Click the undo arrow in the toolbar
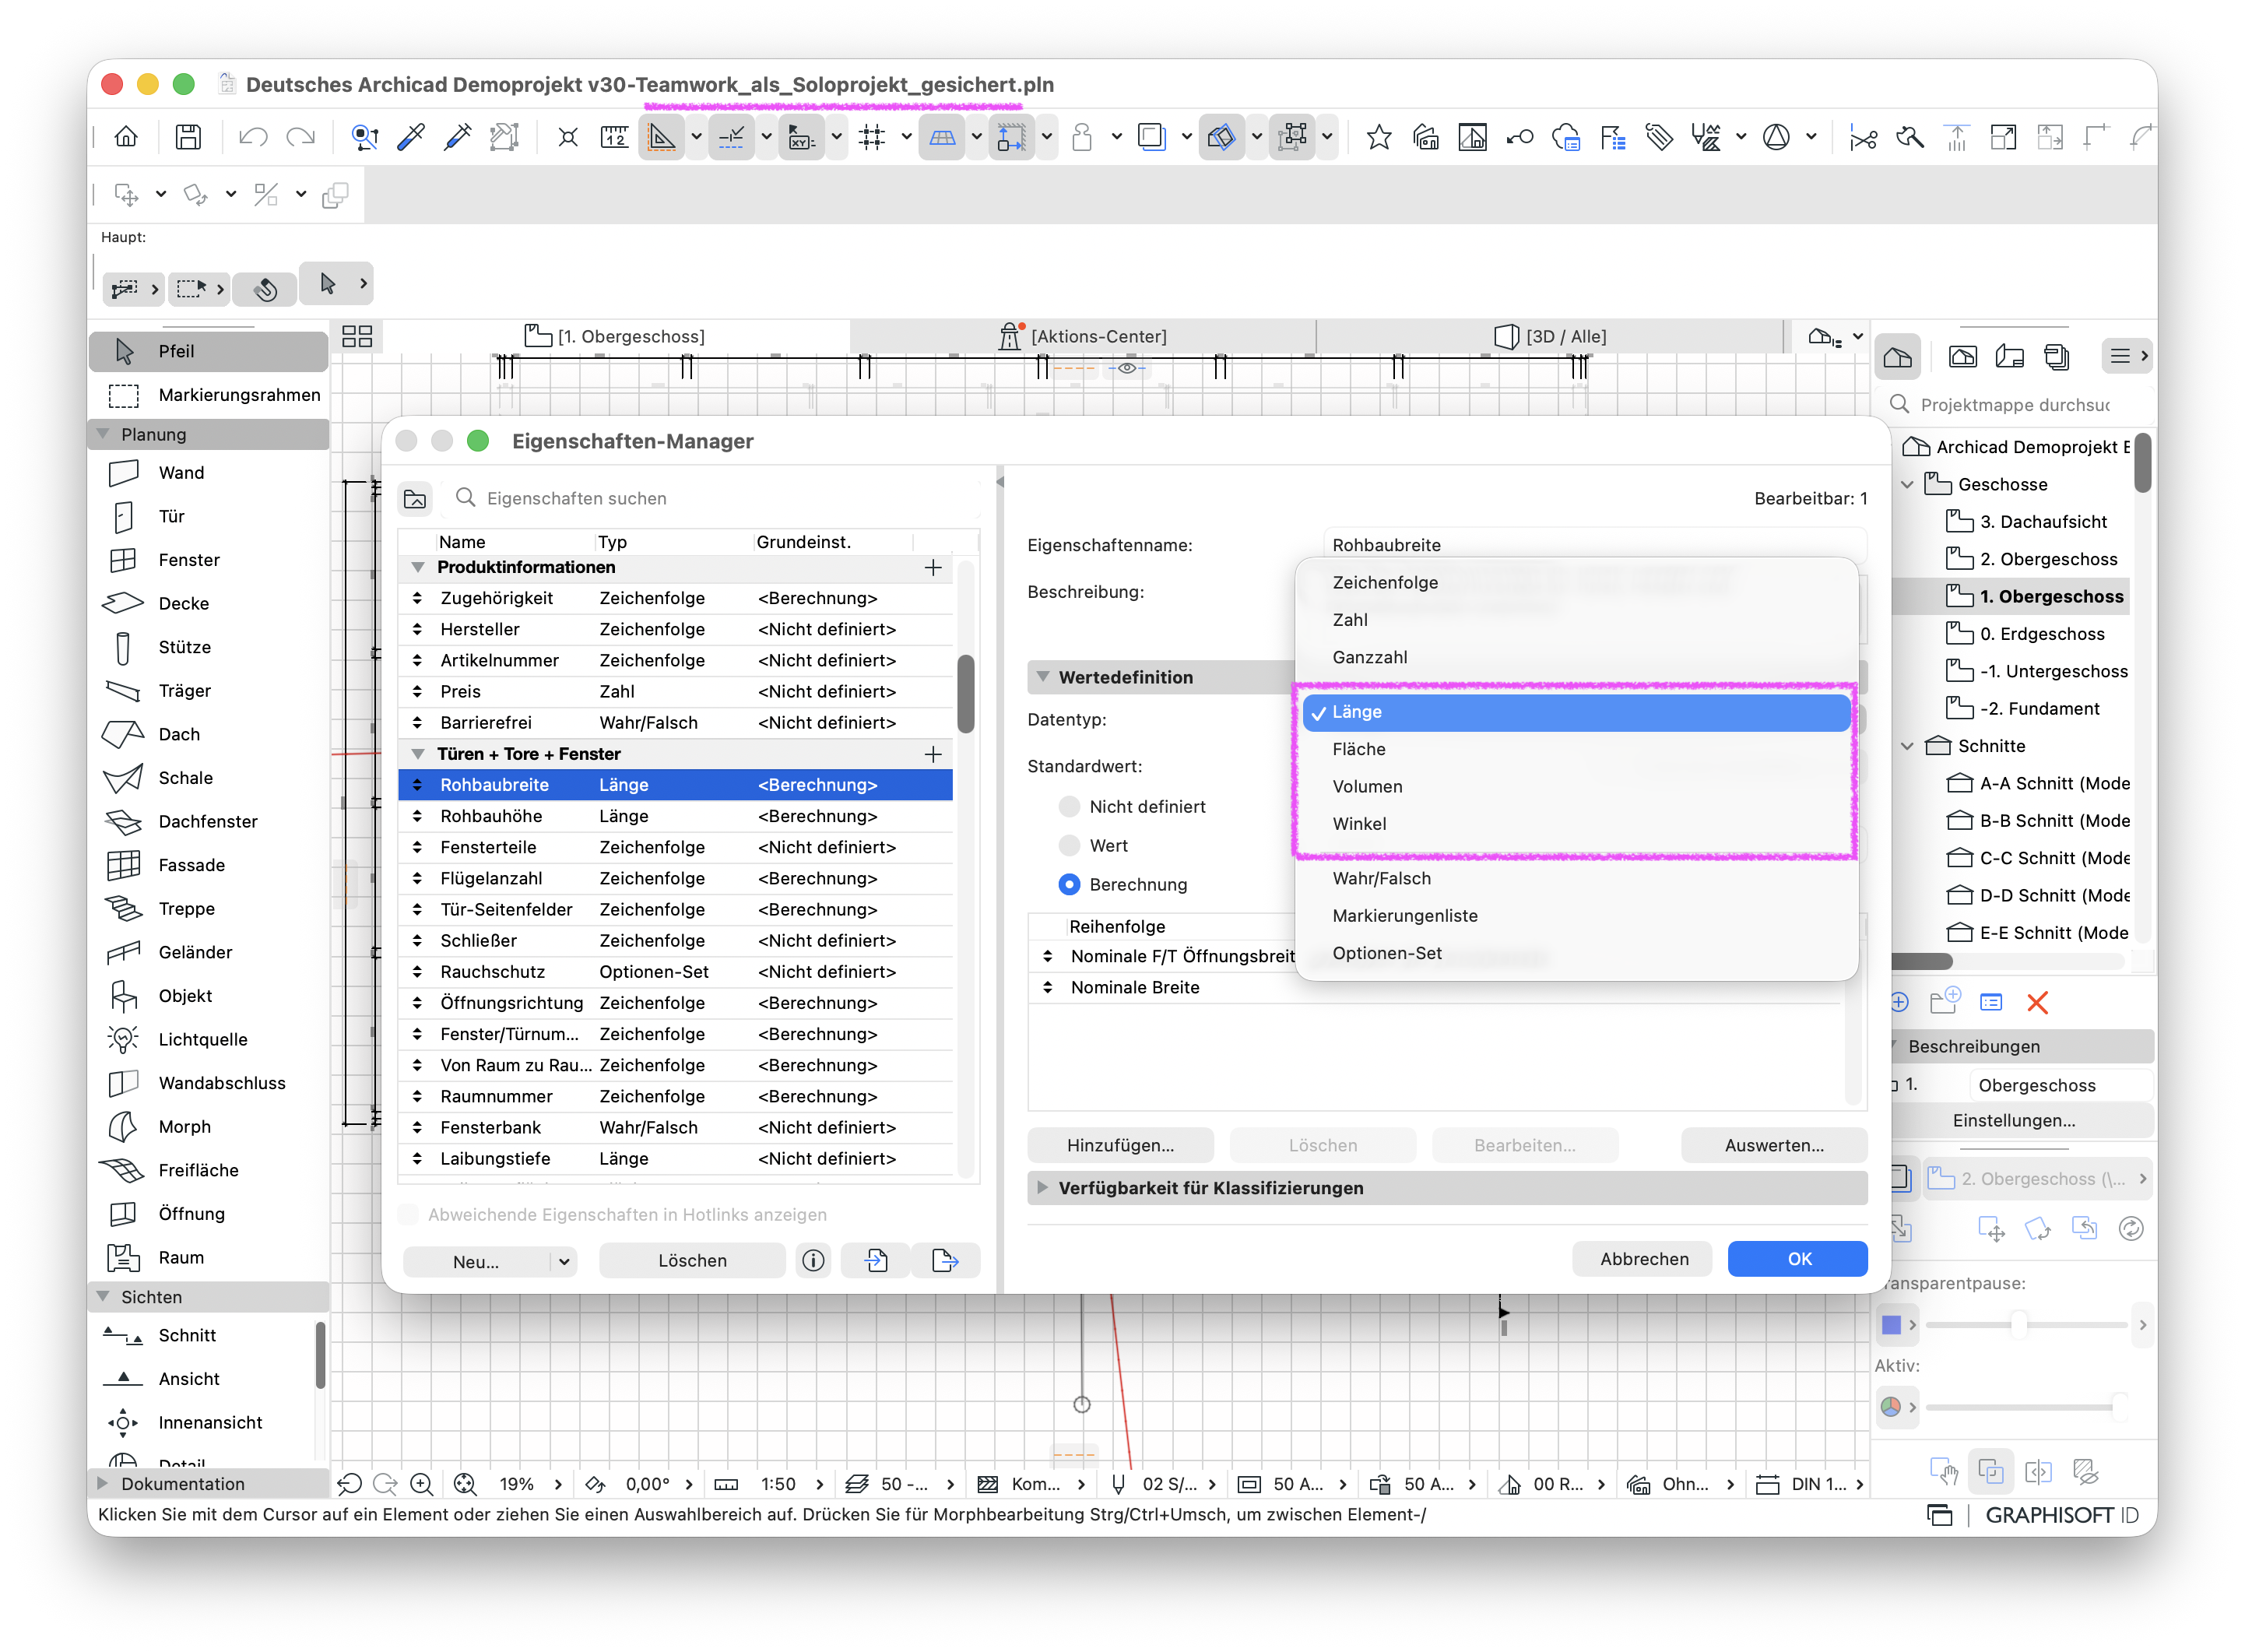 pyautogui.click(x=252, y=137)
